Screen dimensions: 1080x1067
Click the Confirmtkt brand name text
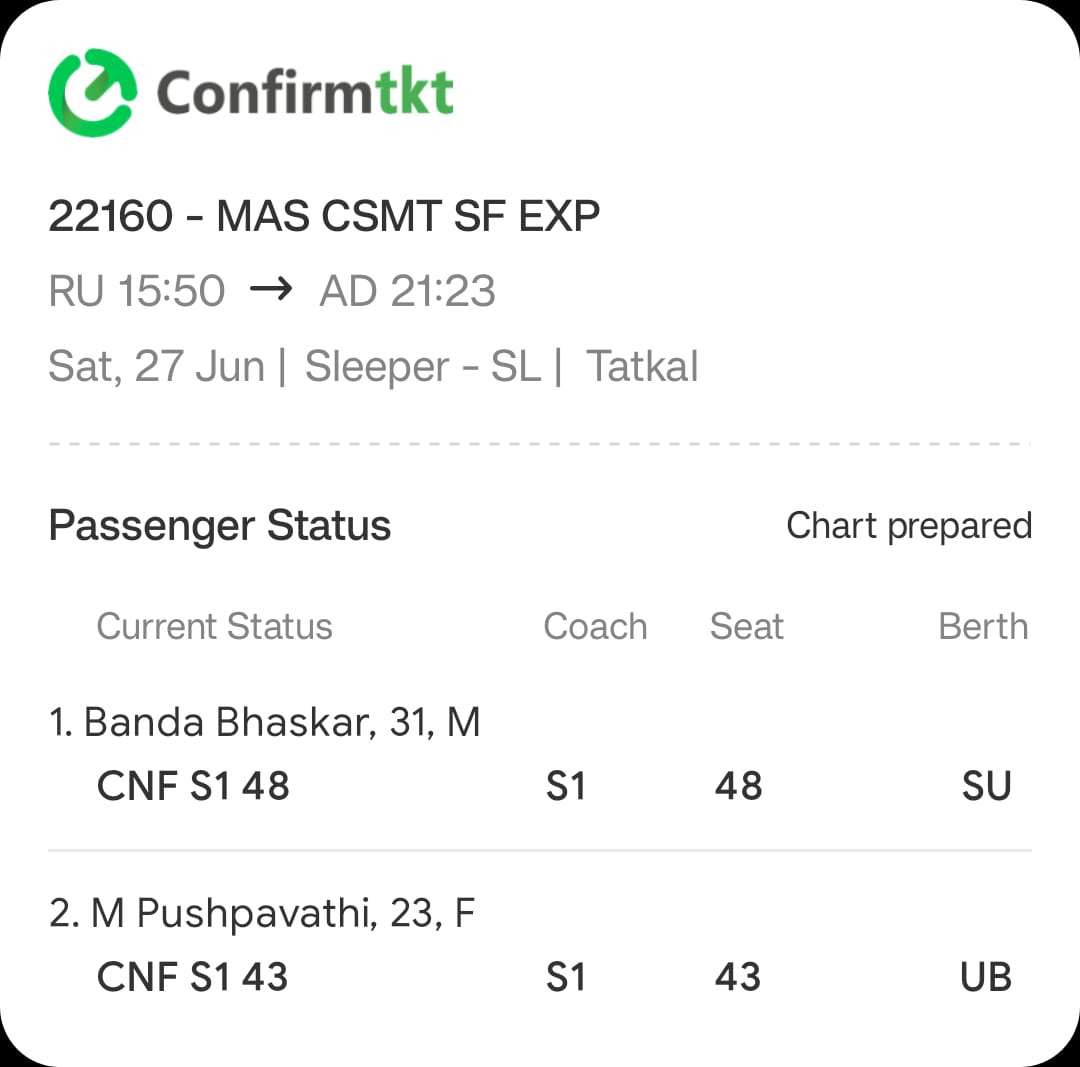[x=305, y=92]
